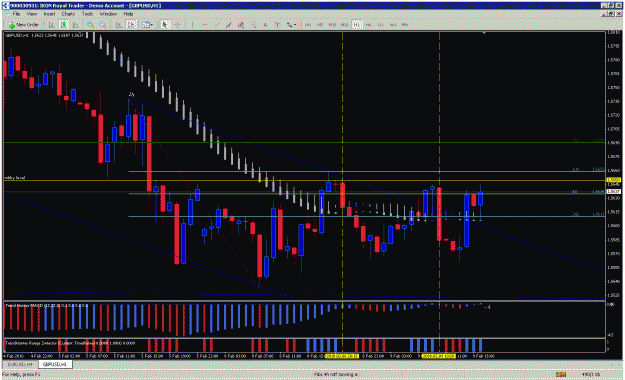This screenshot has width=625, height=380.
Task: Switch timeframe to M1
Action: point(308,25)
